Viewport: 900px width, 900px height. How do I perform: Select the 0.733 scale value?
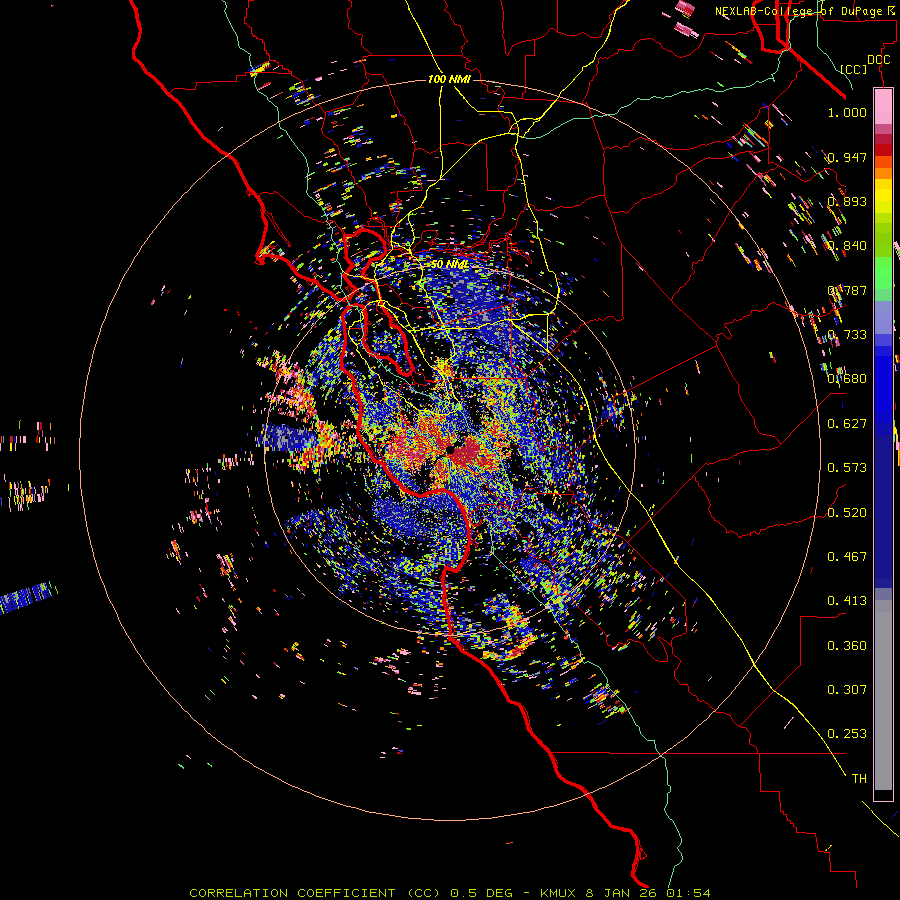tap(847, 335)
